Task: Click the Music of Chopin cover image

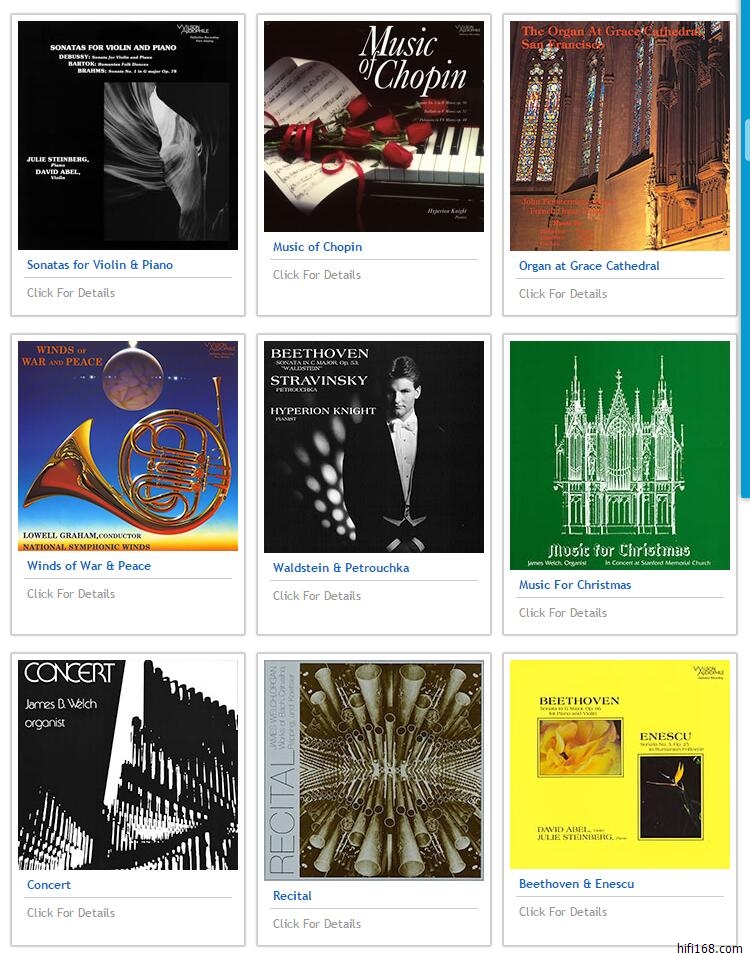Action: click(x=374, y=126)
